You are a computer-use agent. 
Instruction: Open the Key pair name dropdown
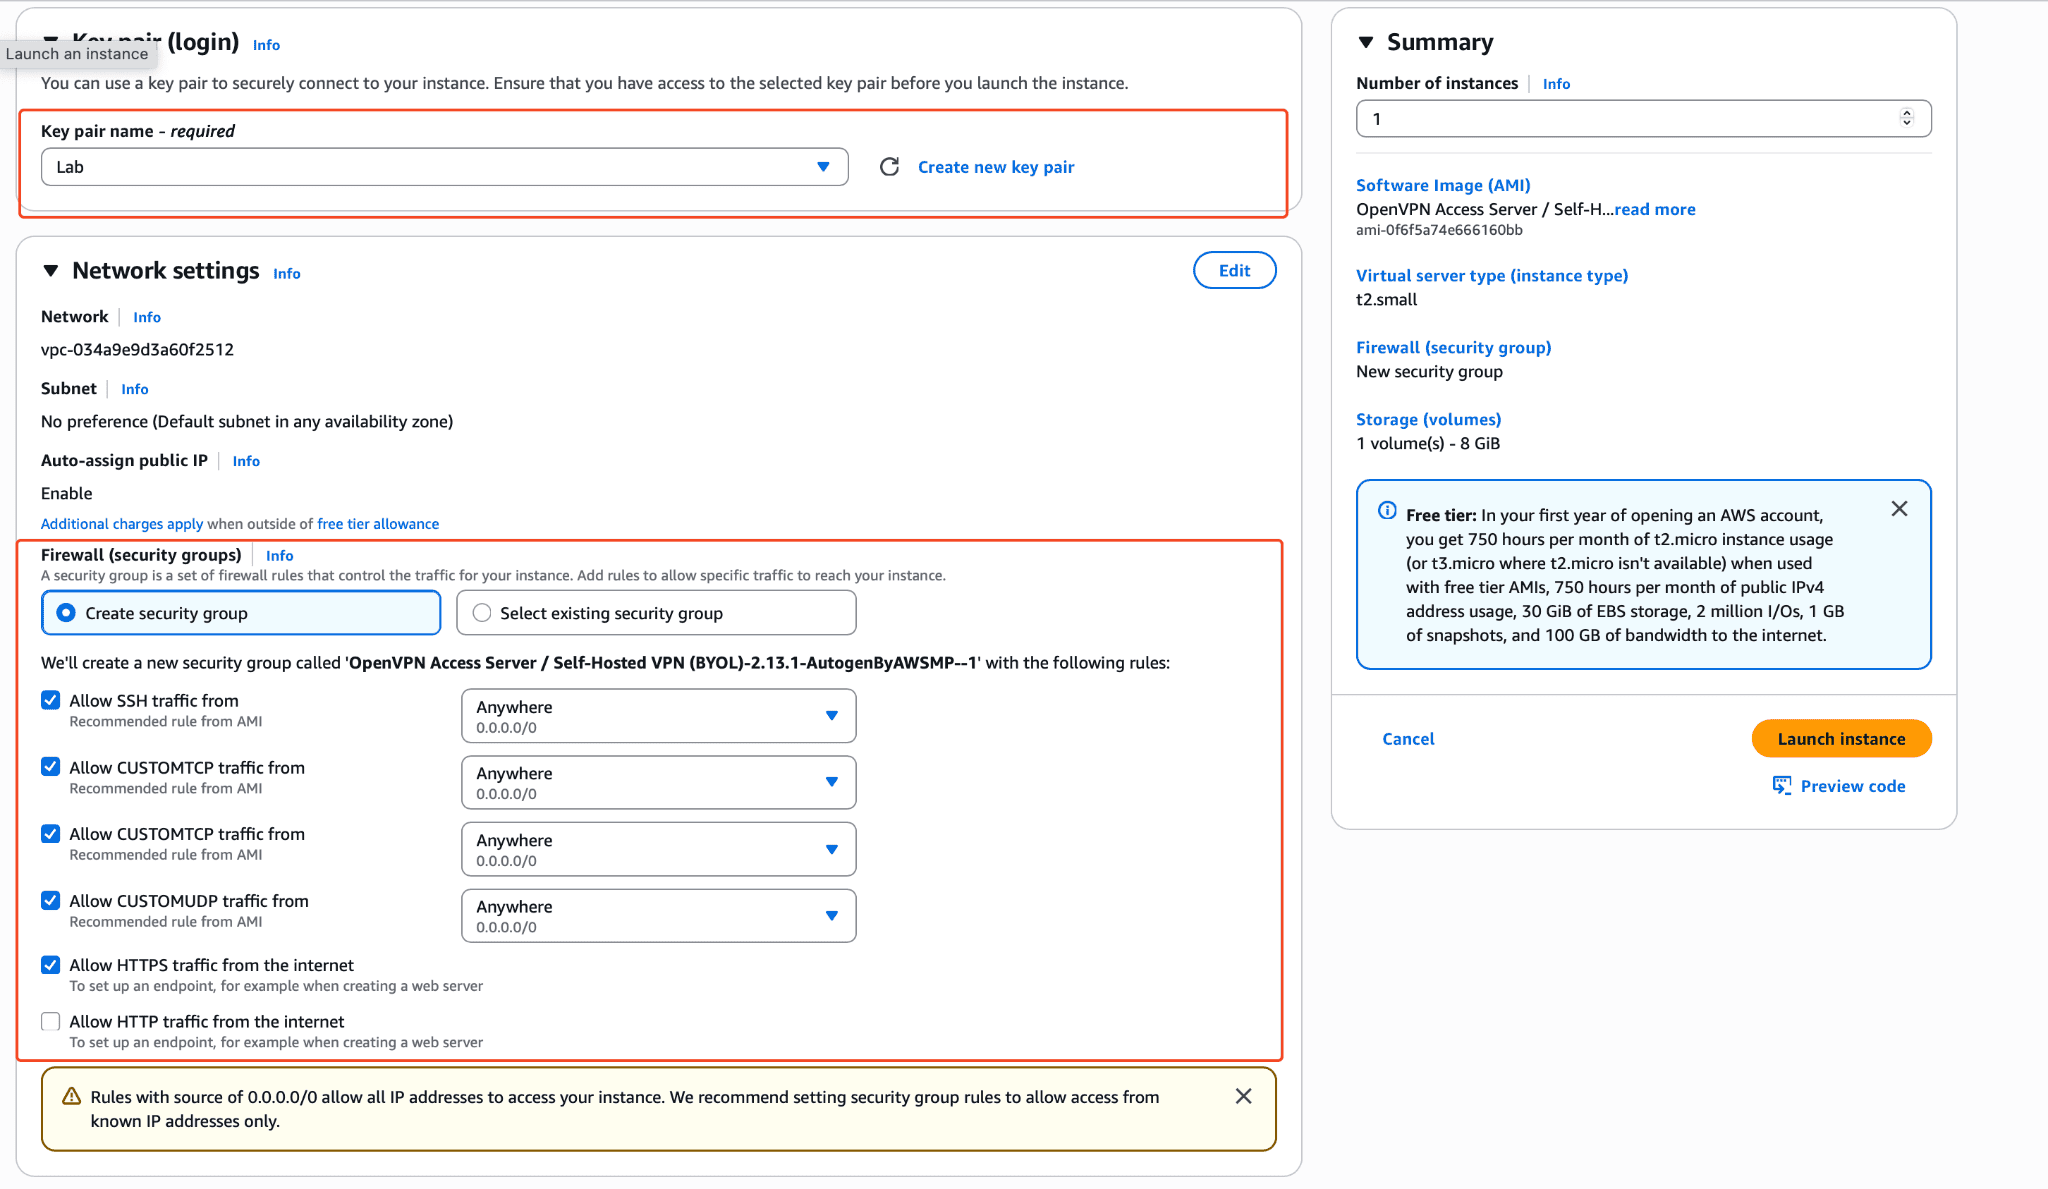pos(444,167)
